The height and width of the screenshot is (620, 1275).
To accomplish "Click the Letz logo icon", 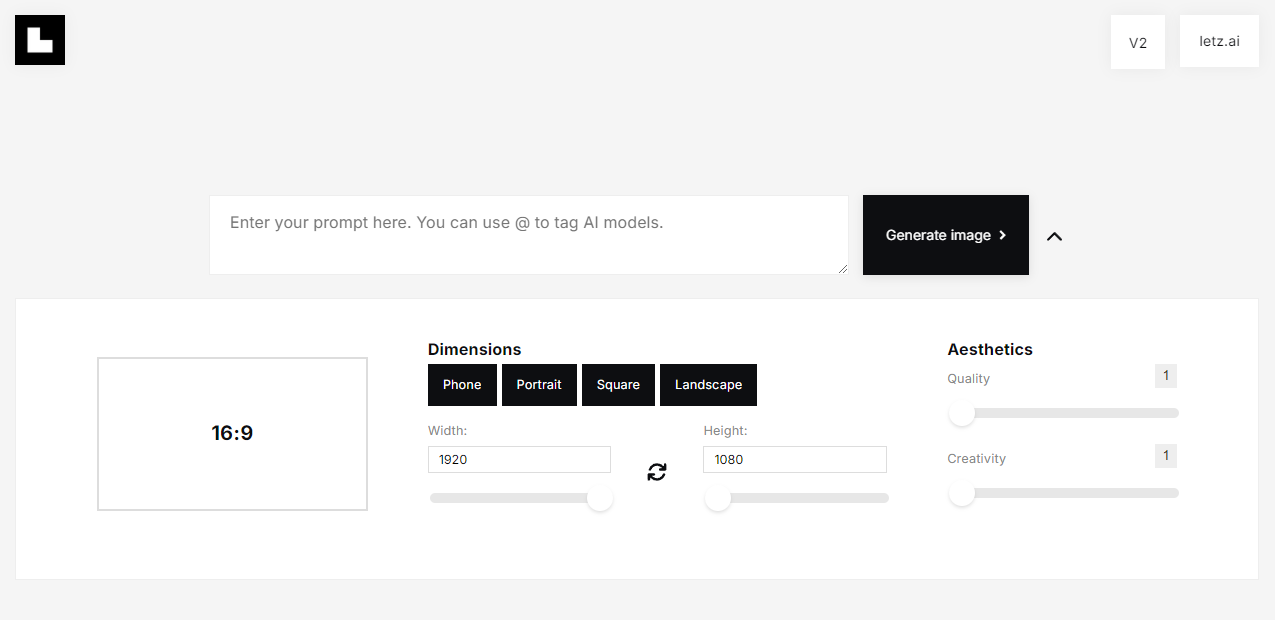I will click(40, 40).
